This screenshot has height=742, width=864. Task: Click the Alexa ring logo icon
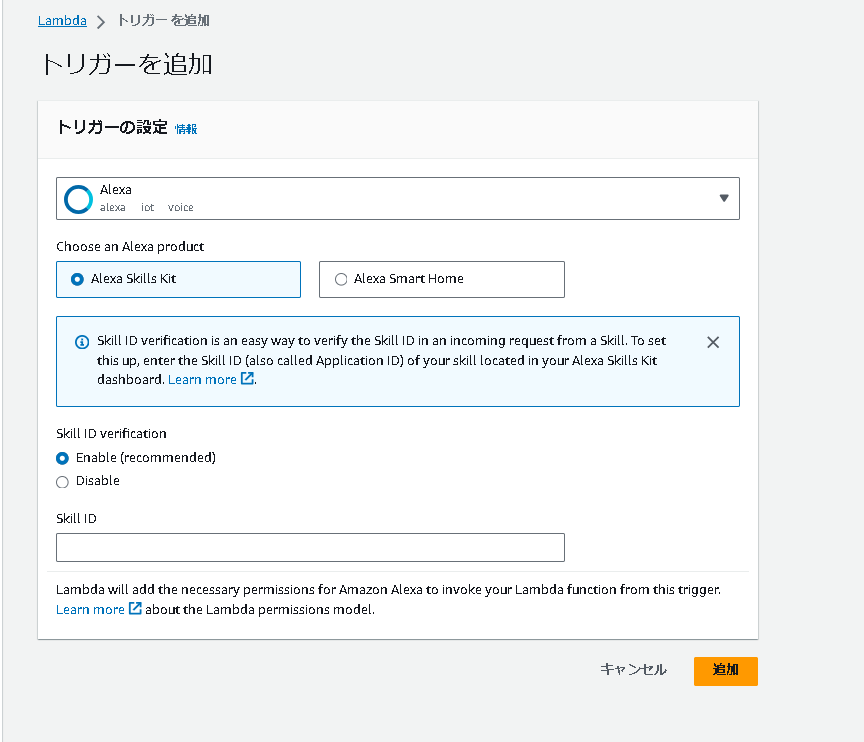[x=78, y=198]
